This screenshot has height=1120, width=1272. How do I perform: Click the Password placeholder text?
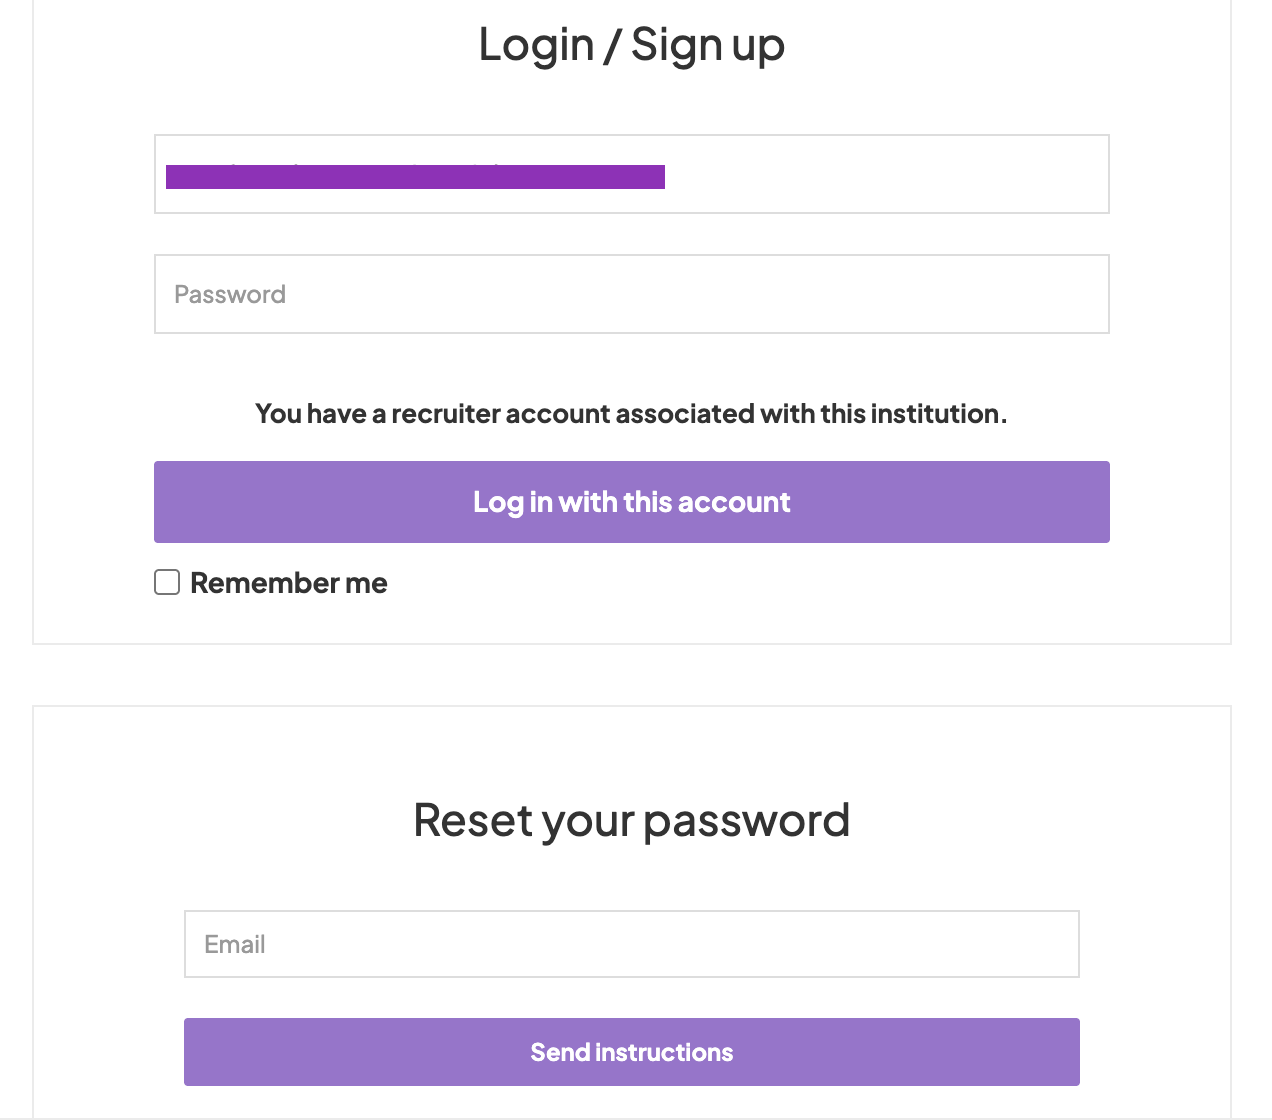click(230, 294)
